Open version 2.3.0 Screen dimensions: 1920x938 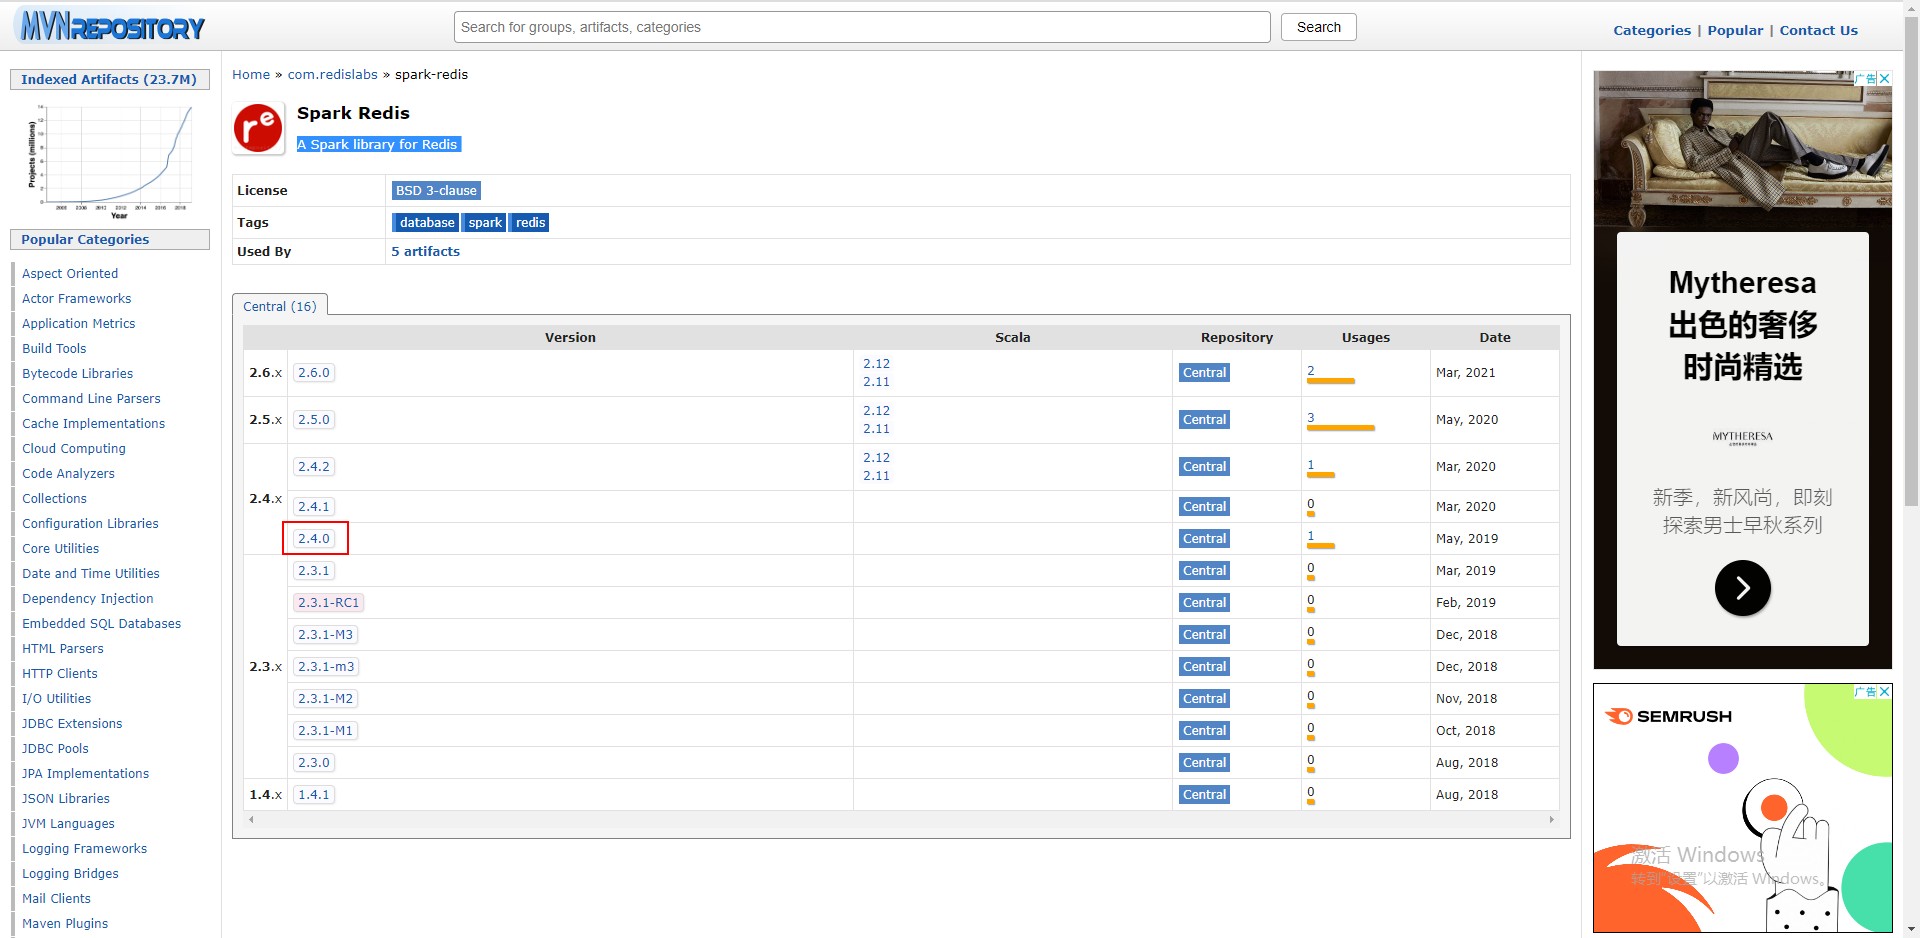coord(314,762)
